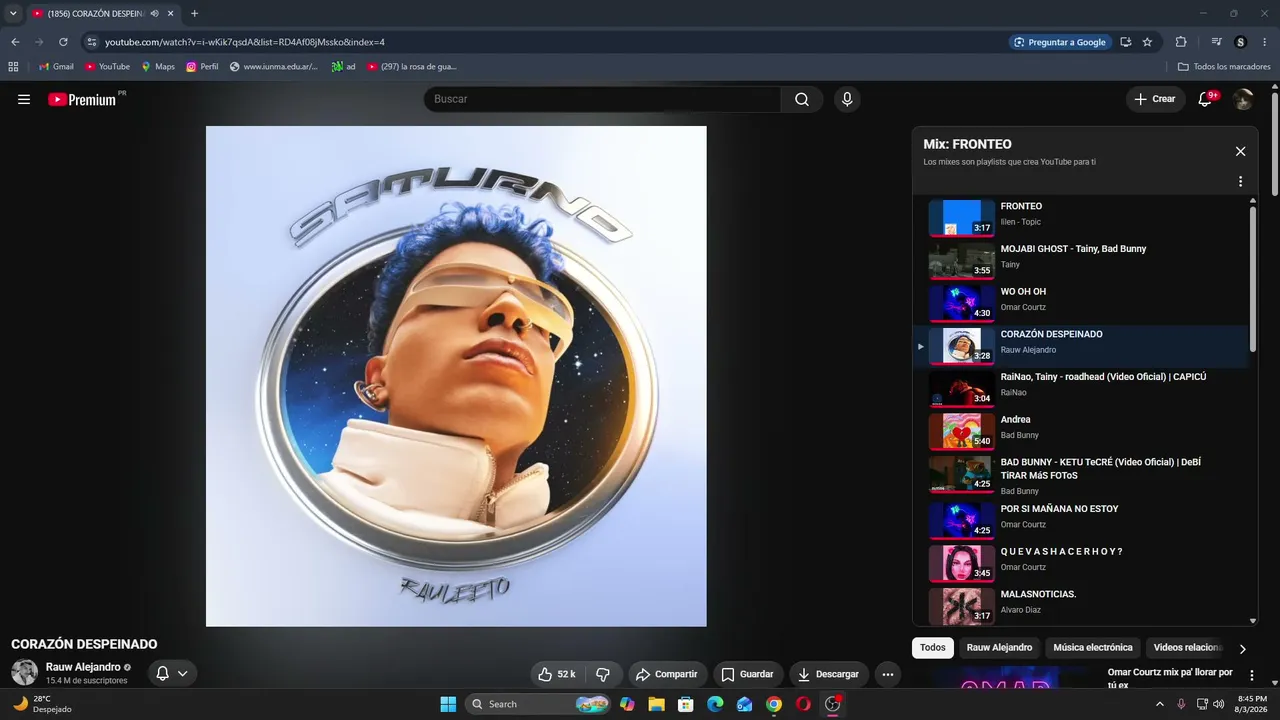
Task: Open Windows Start menu
Action: (448, 704)
